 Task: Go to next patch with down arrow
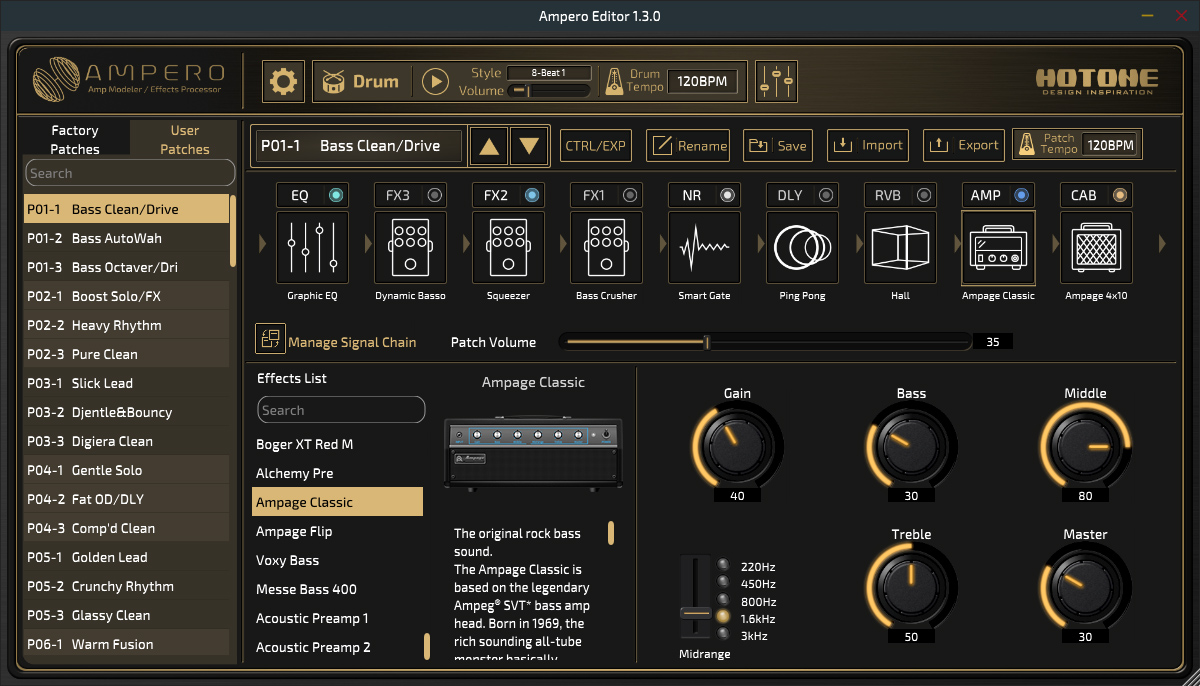[x=530, y=146]
